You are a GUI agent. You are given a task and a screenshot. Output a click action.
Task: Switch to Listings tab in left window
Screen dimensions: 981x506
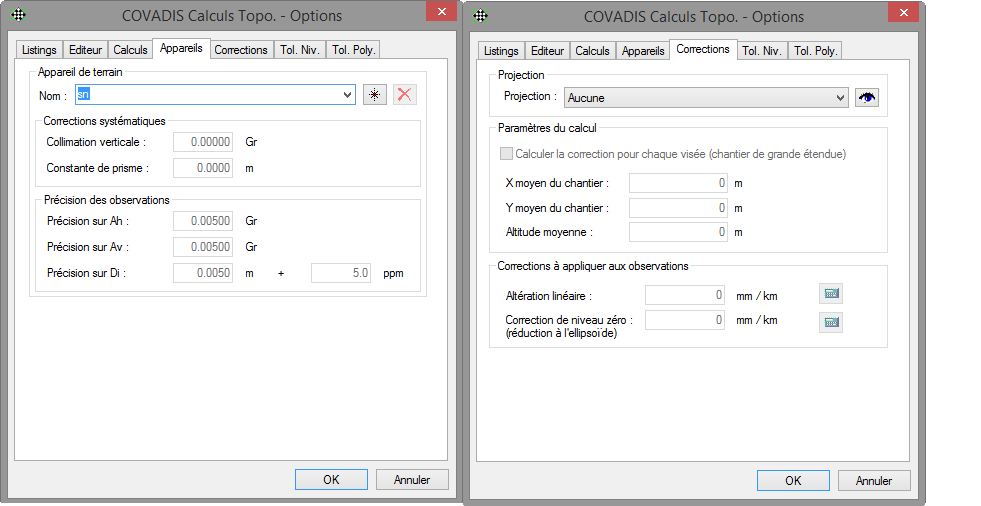(39, 50)
